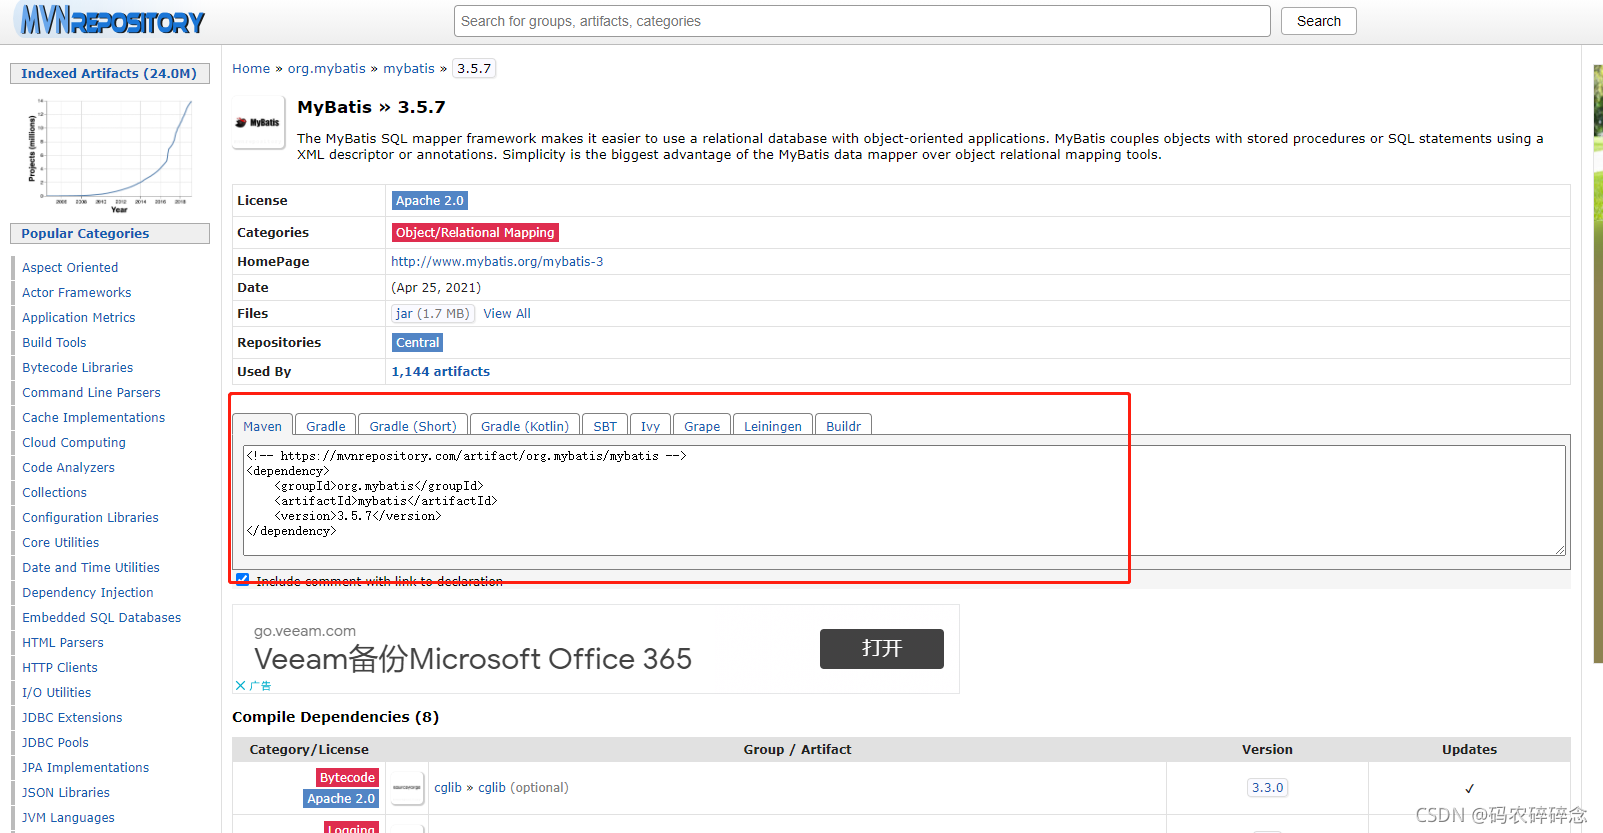Click the cglib artifact icon

click(407, 788)
